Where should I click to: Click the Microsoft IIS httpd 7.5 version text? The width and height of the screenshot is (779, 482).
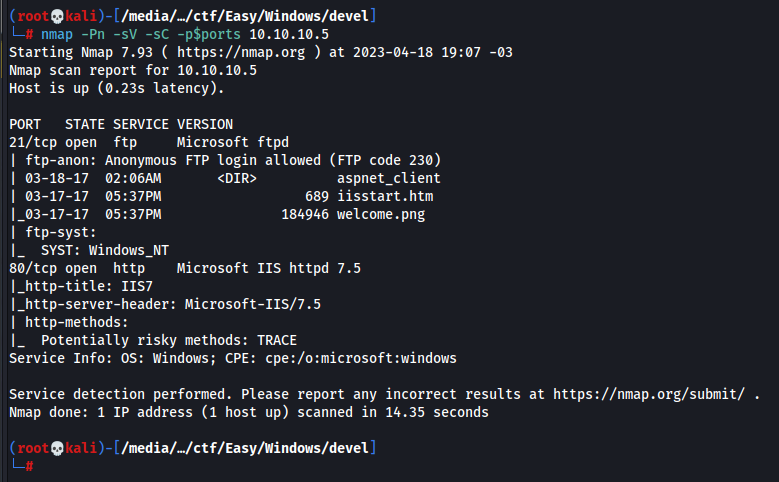pos(268,268)
